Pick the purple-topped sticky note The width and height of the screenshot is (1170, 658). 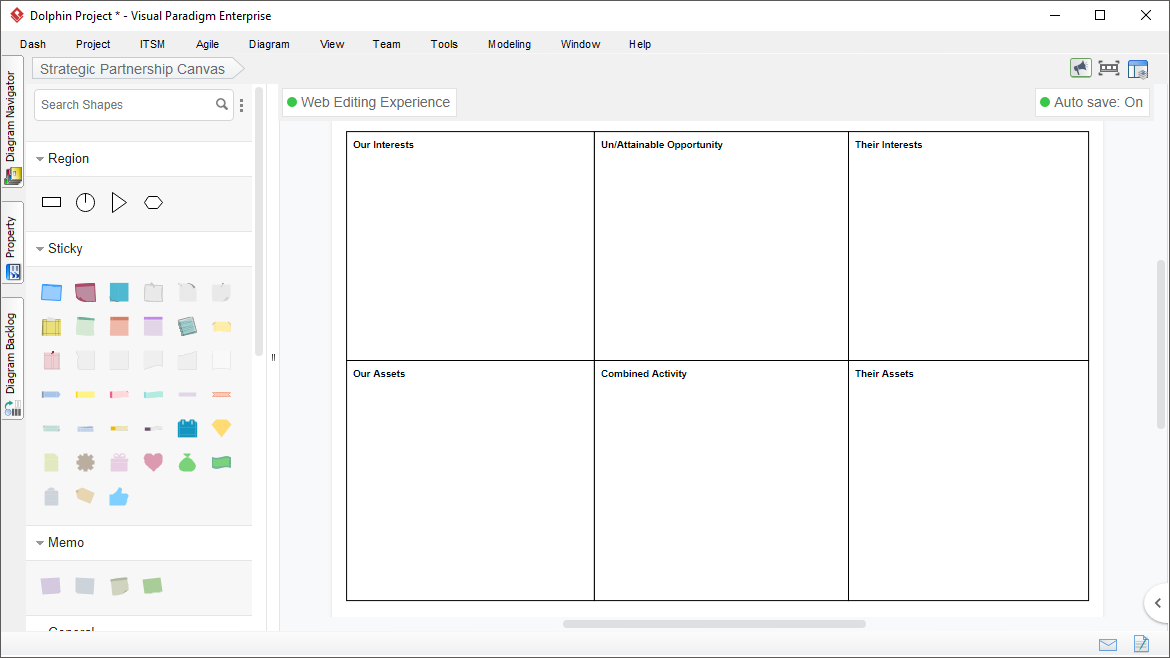tap(153, 326)
